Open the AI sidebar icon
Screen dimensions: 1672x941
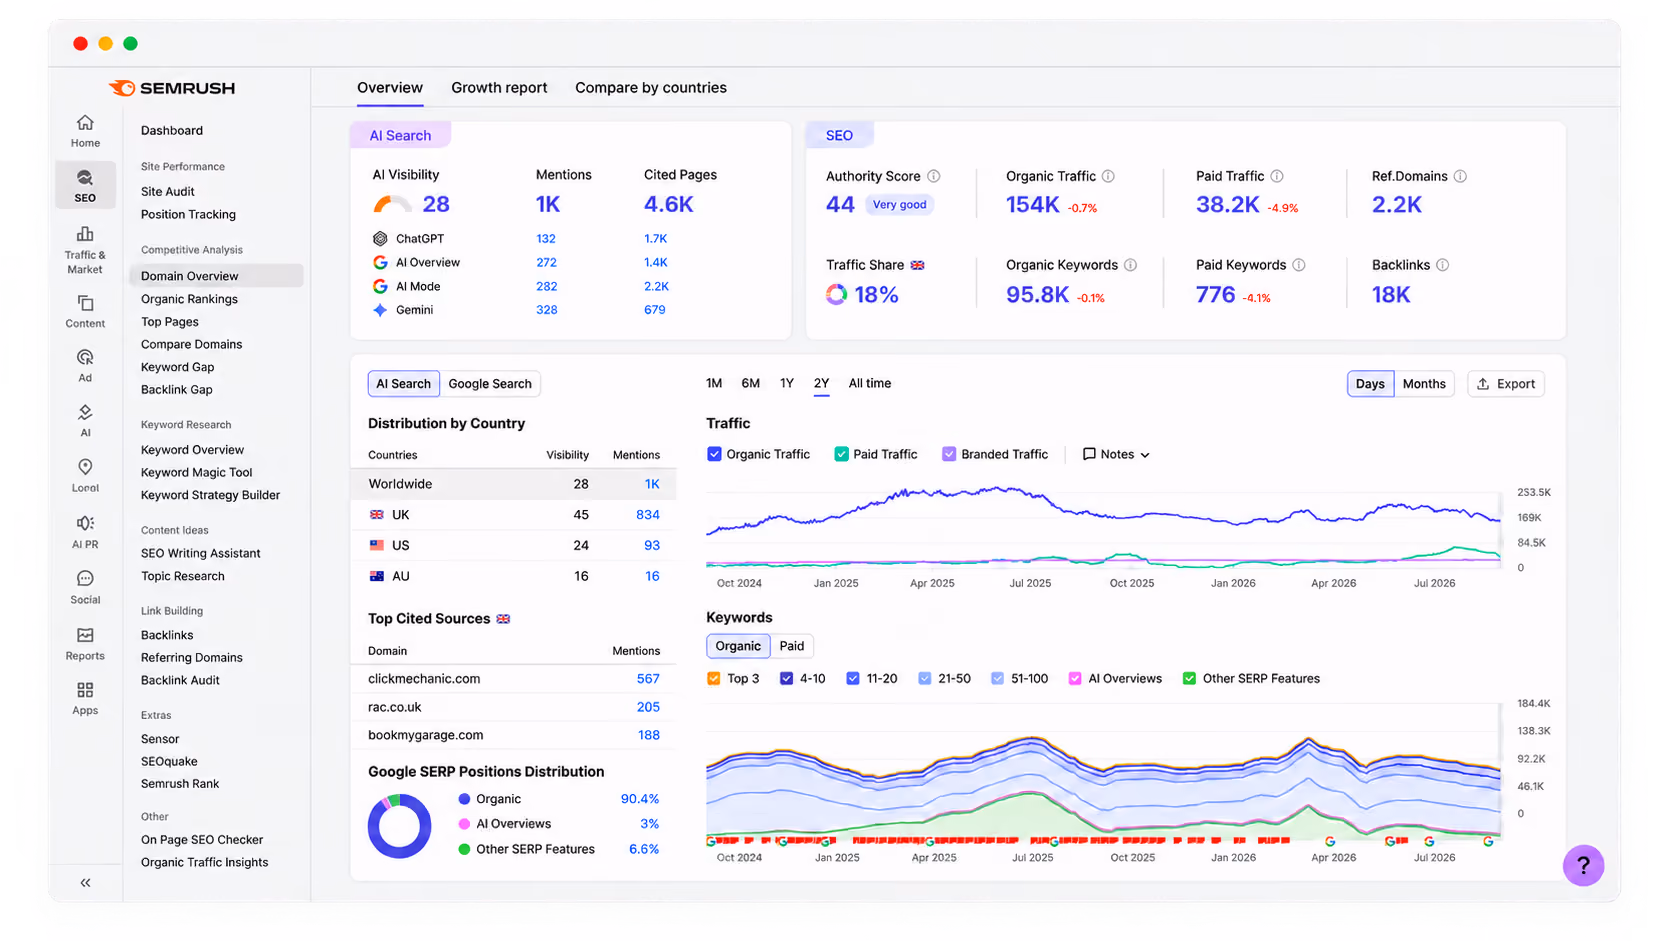[85, 412]
